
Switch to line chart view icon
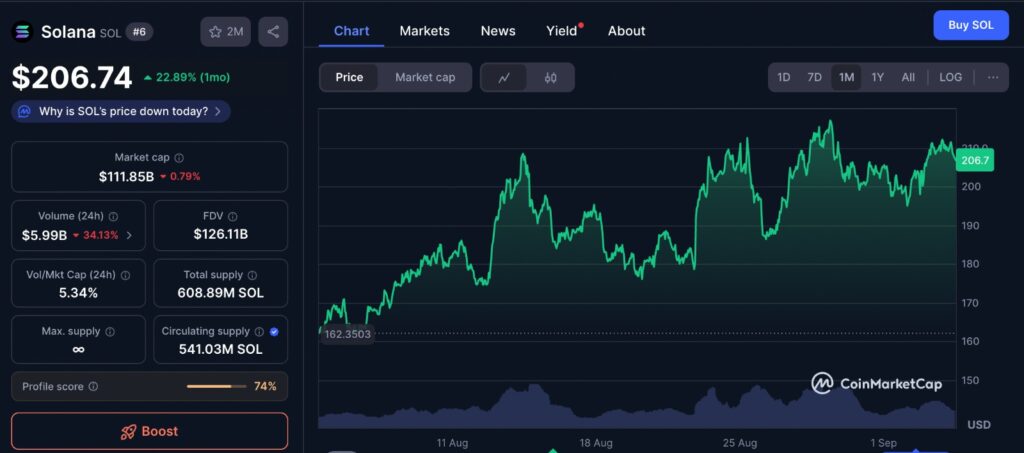(504, 78)
